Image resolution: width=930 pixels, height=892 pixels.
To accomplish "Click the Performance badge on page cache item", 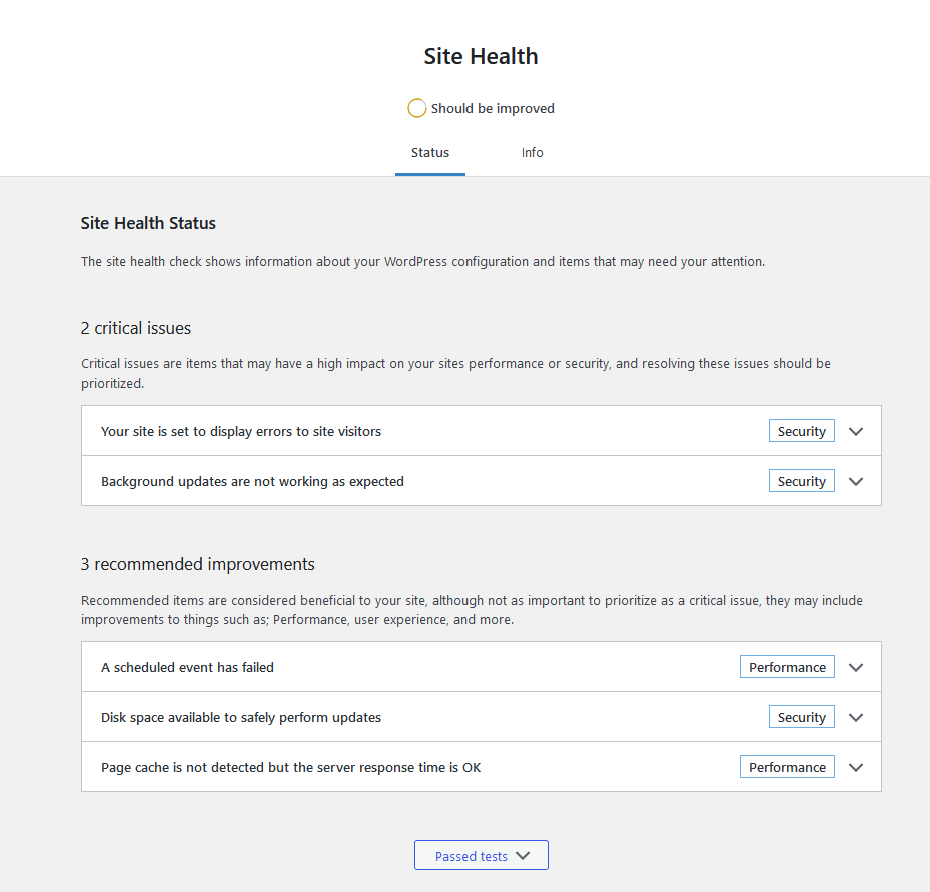I will [x=787, y=766].
